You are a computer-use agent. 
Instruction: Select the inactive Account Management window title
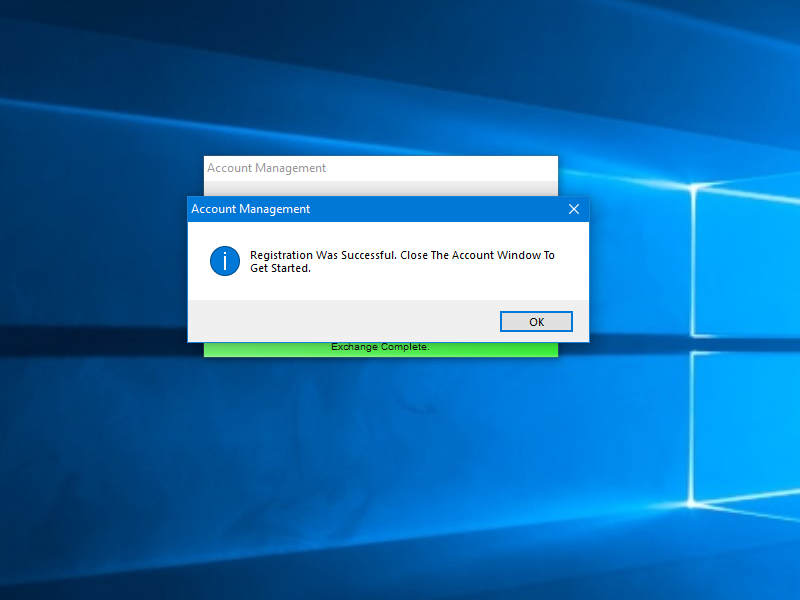click(x=267, y=168)
